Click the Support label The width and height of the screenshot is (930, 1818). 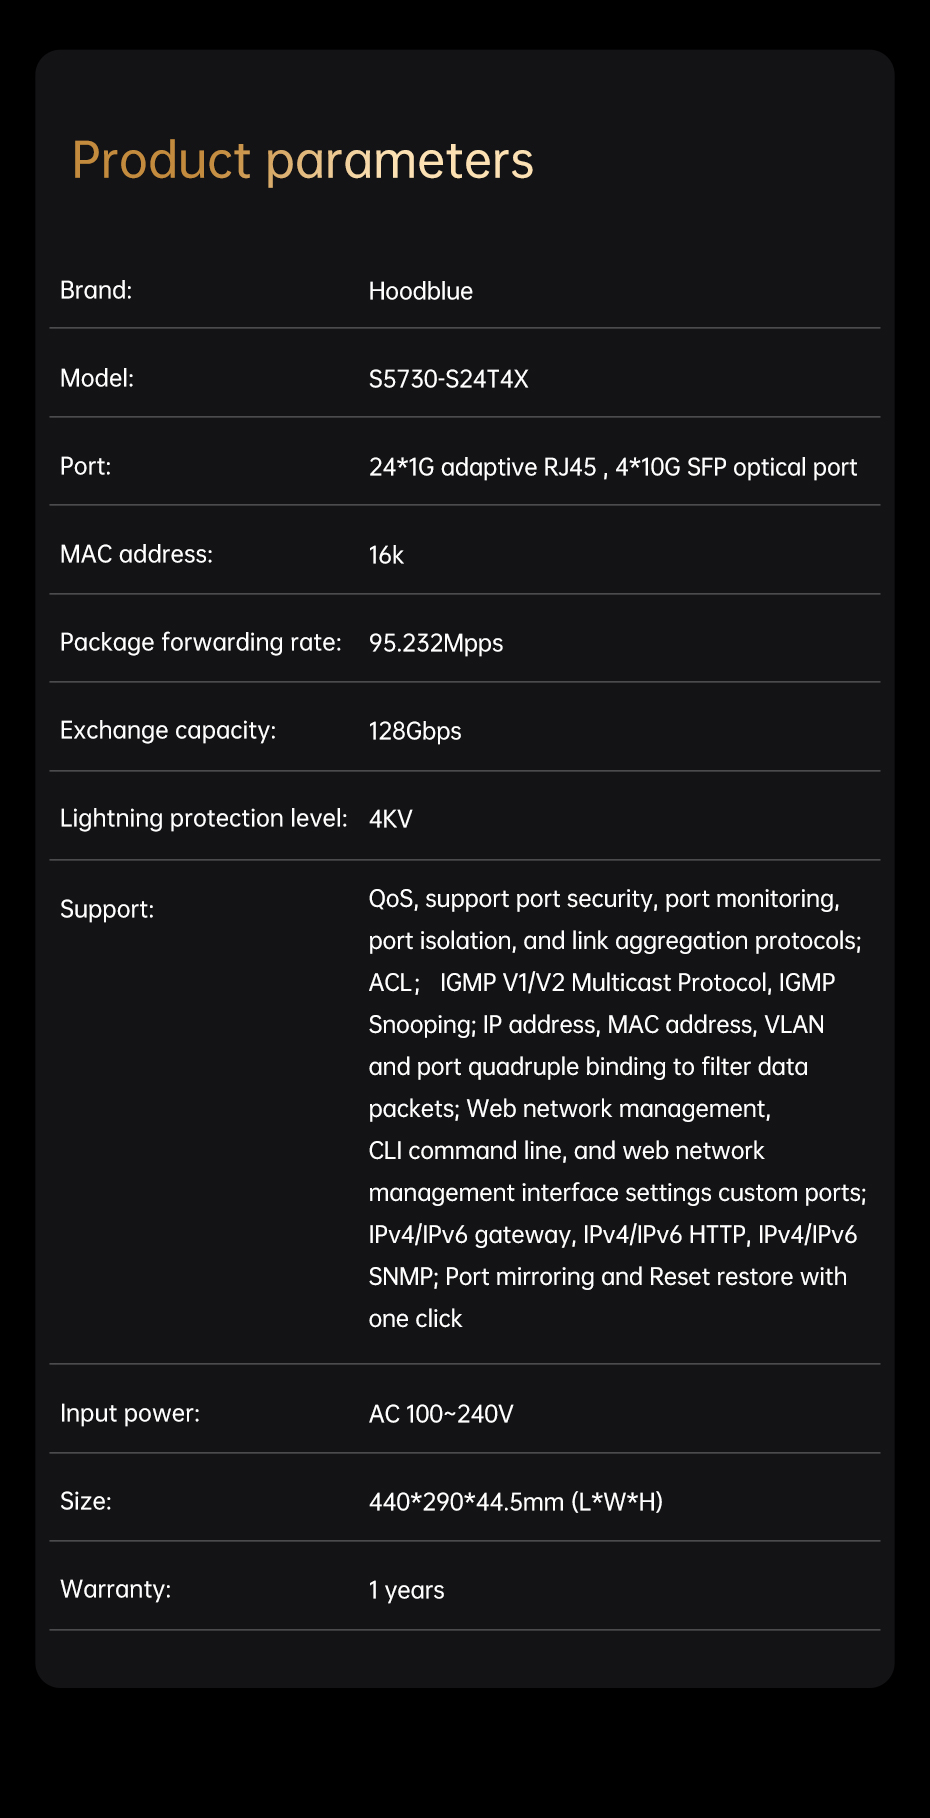107,910
